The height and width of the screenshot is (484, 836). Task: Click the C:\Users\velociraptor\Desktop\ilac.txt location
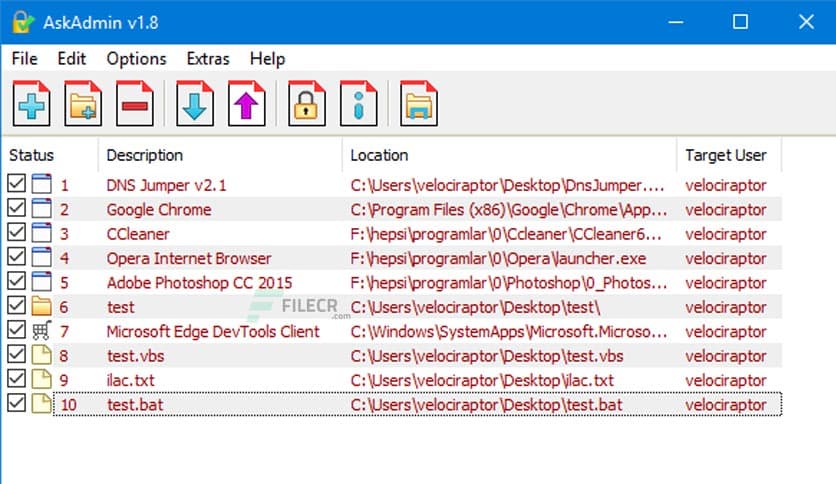[x=482, y=381]
